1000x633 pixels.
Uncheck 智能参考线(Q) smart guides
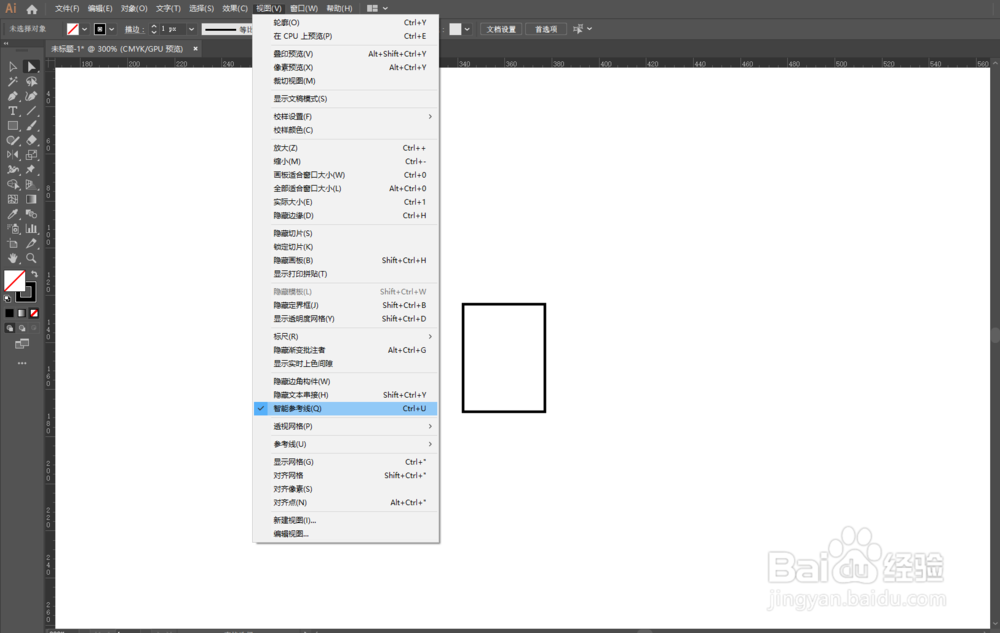[x=345, y=409]
